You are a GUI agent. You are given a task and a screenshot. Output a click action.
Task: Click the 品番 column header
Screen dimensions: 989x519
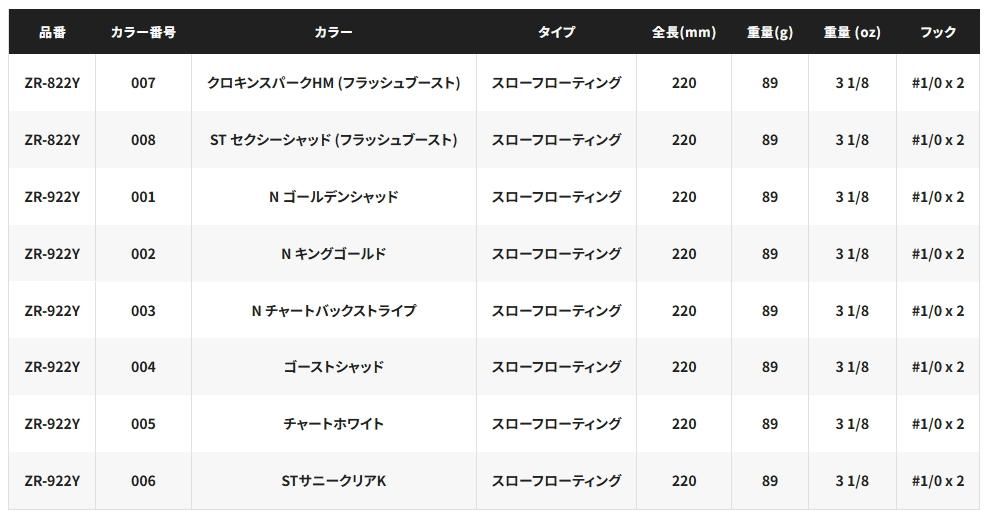click(52, 32)
